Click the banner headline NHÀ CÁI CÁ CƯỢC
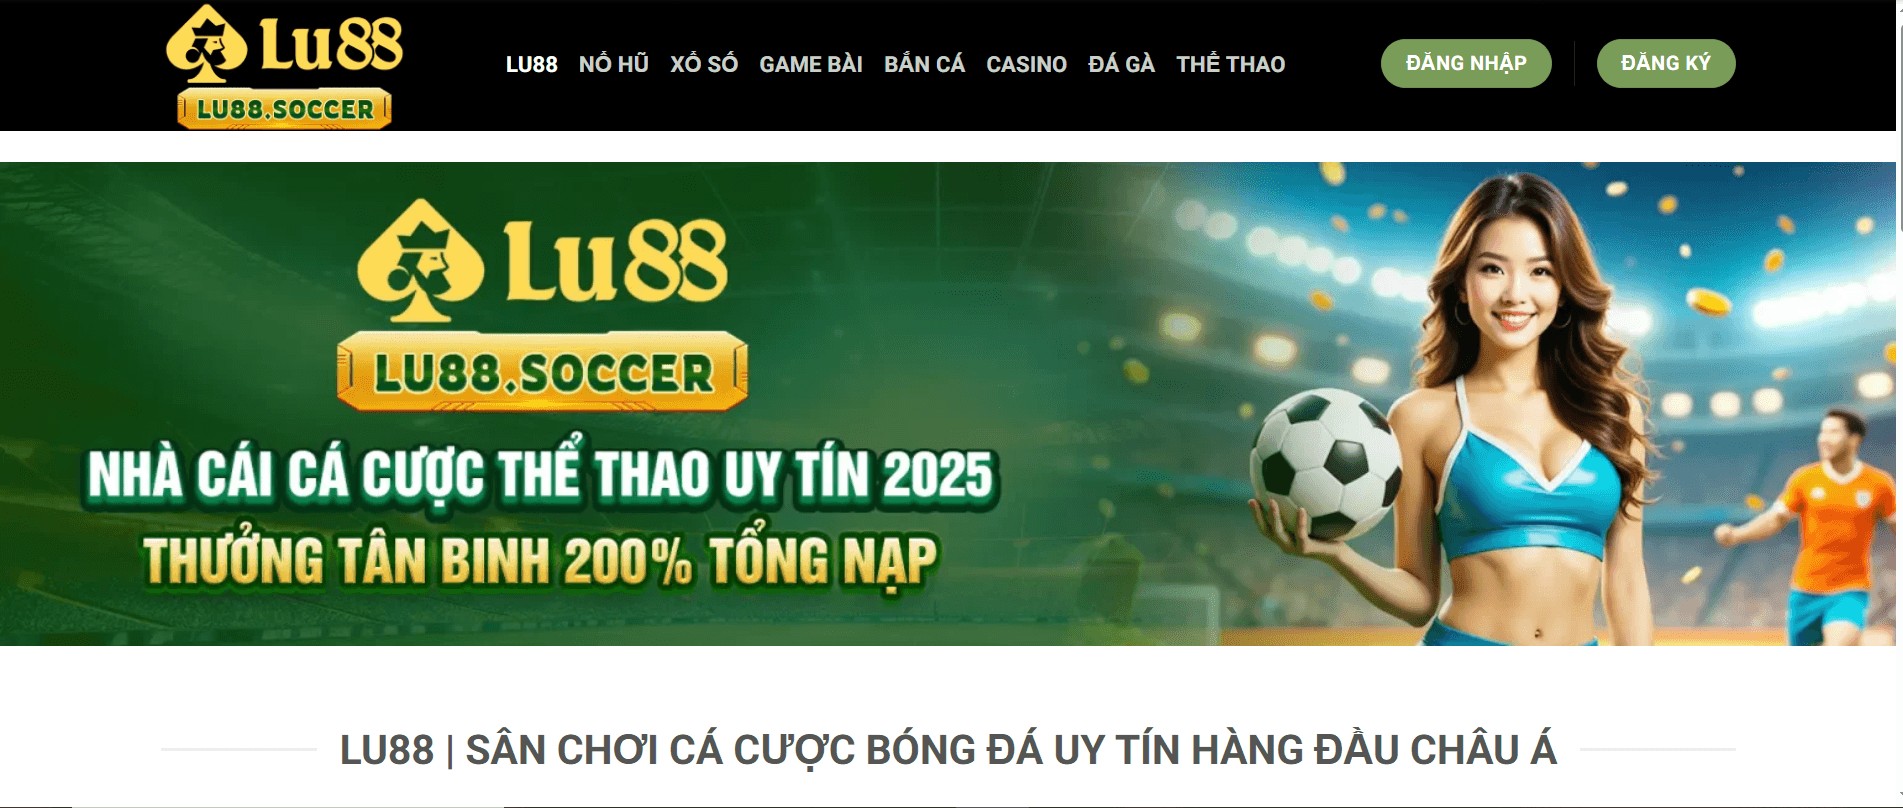 pyautogui.click(x=540, y=473)
